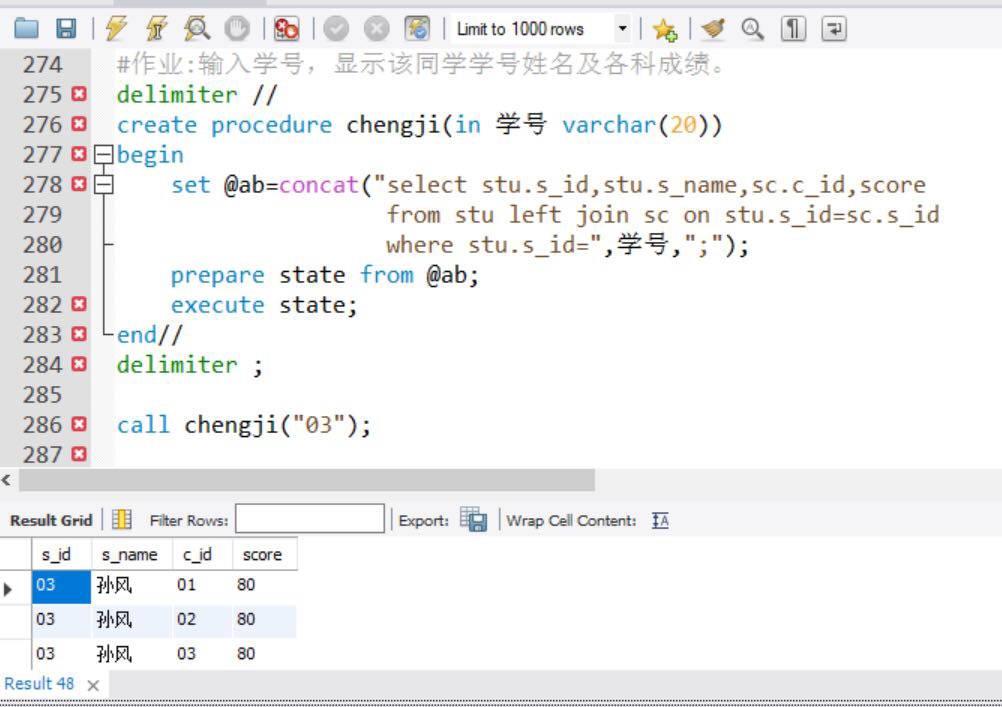Click error marker on line 276
The width and height of the screenshot is (1002, 707).
click(x=79, y=124)
